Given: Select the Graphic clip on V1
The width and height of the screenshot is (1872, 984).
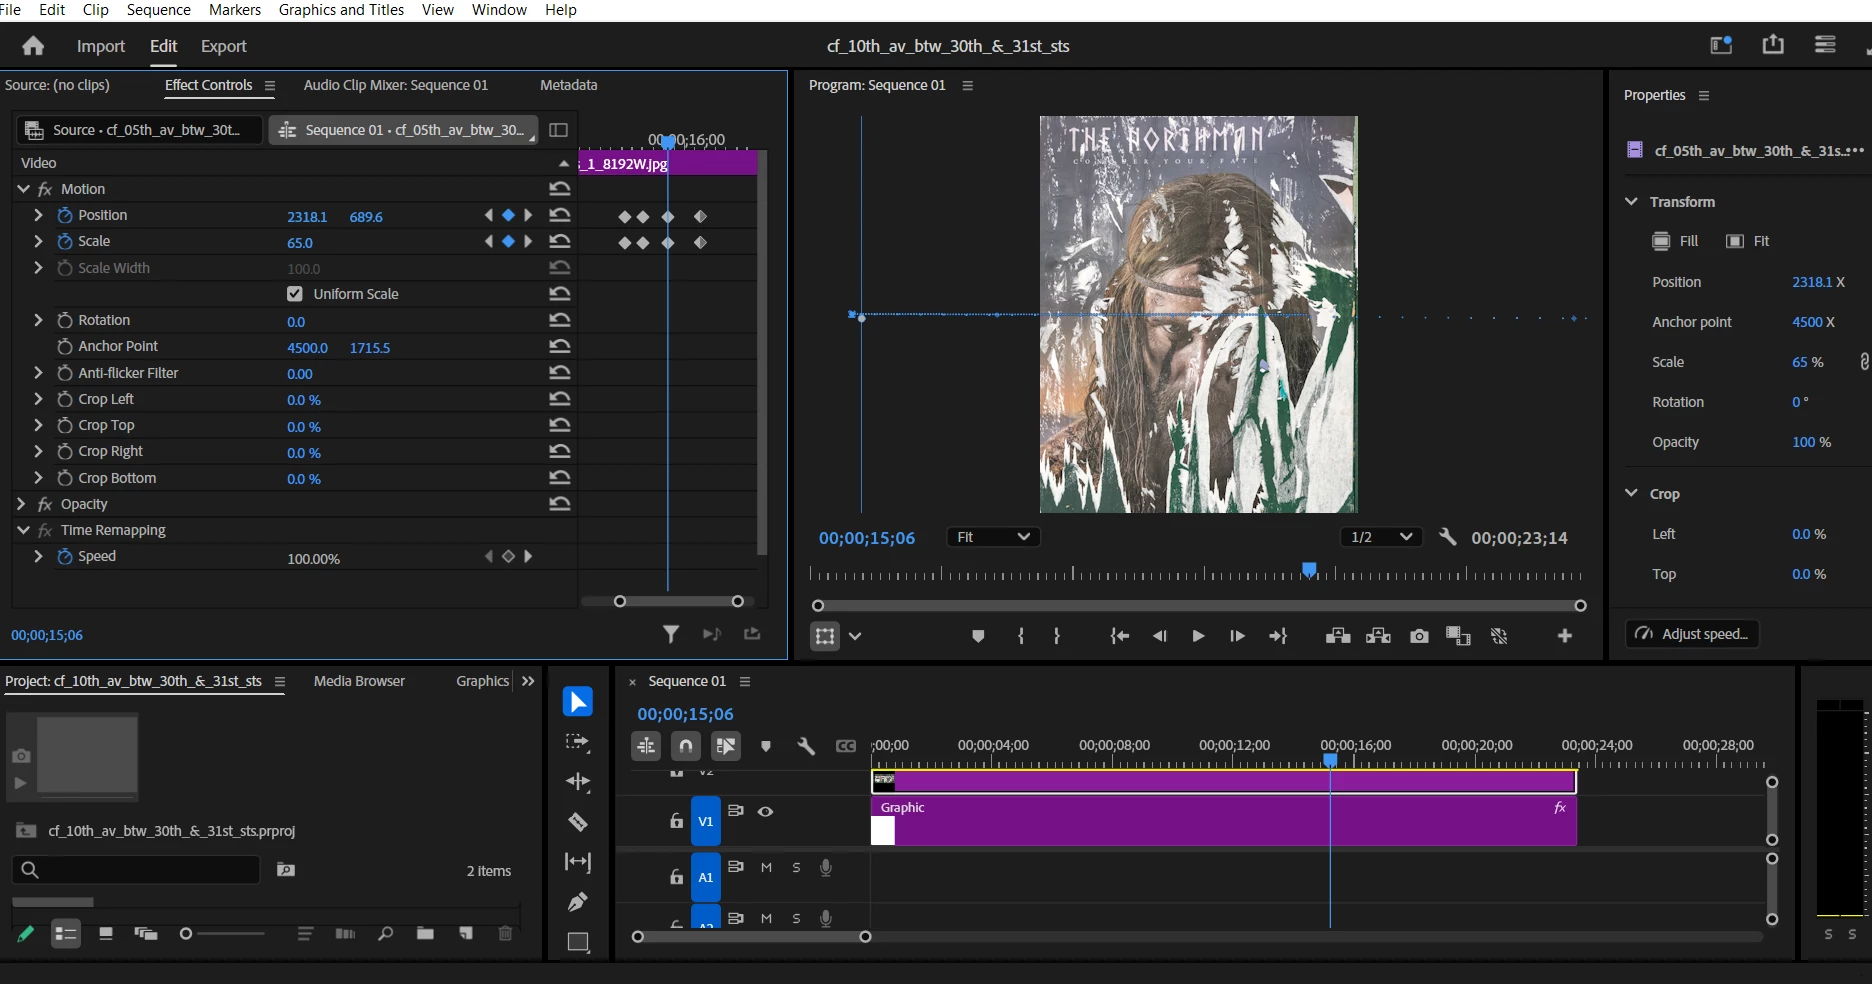Looking at the screenshot, I should coord(1224,821).
